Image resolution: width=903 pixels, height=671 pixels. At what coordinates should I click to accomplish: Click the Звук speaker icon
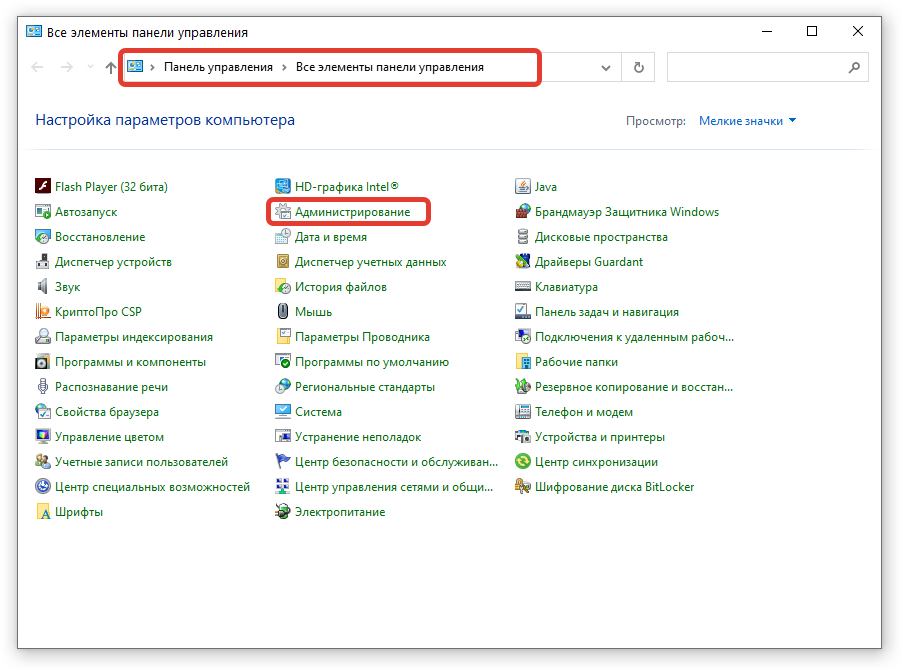click(43, 287)
